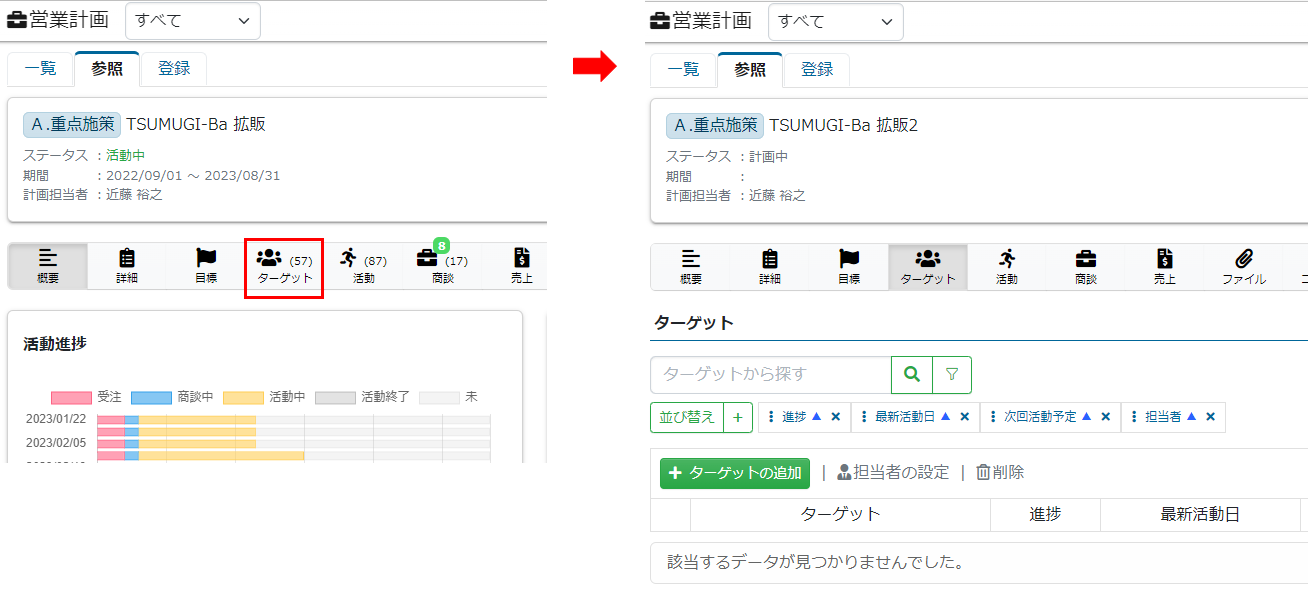Click the green 活動中 status text
The height and width of the screenshot is (592, 1308).
pos(126,156)
